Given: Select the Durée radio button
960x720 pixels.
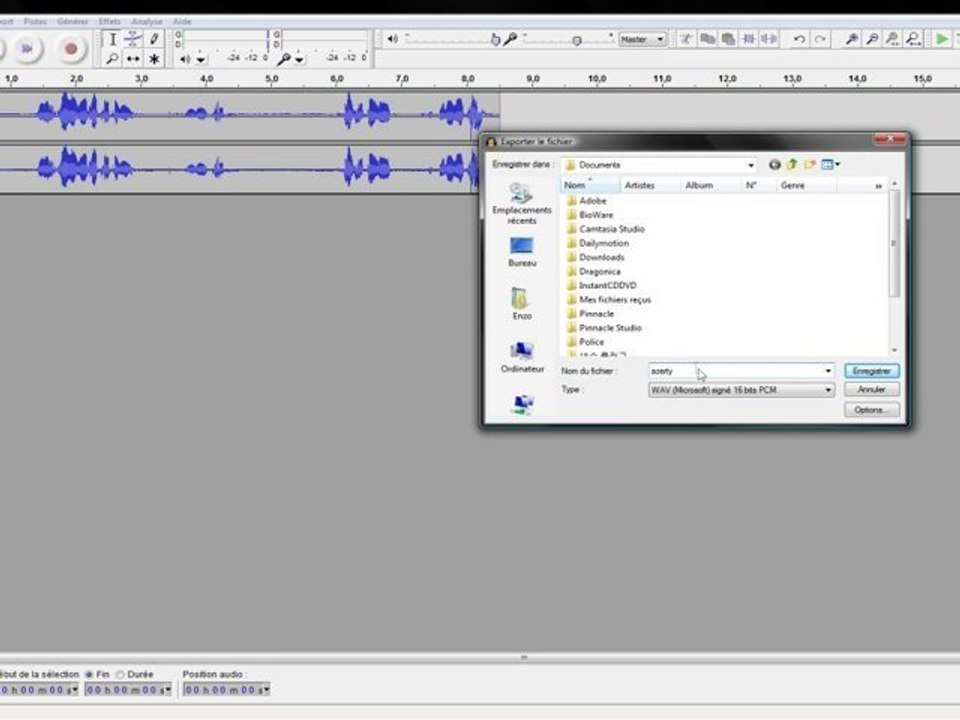Looking at the screenshot, I should (121, 674).
